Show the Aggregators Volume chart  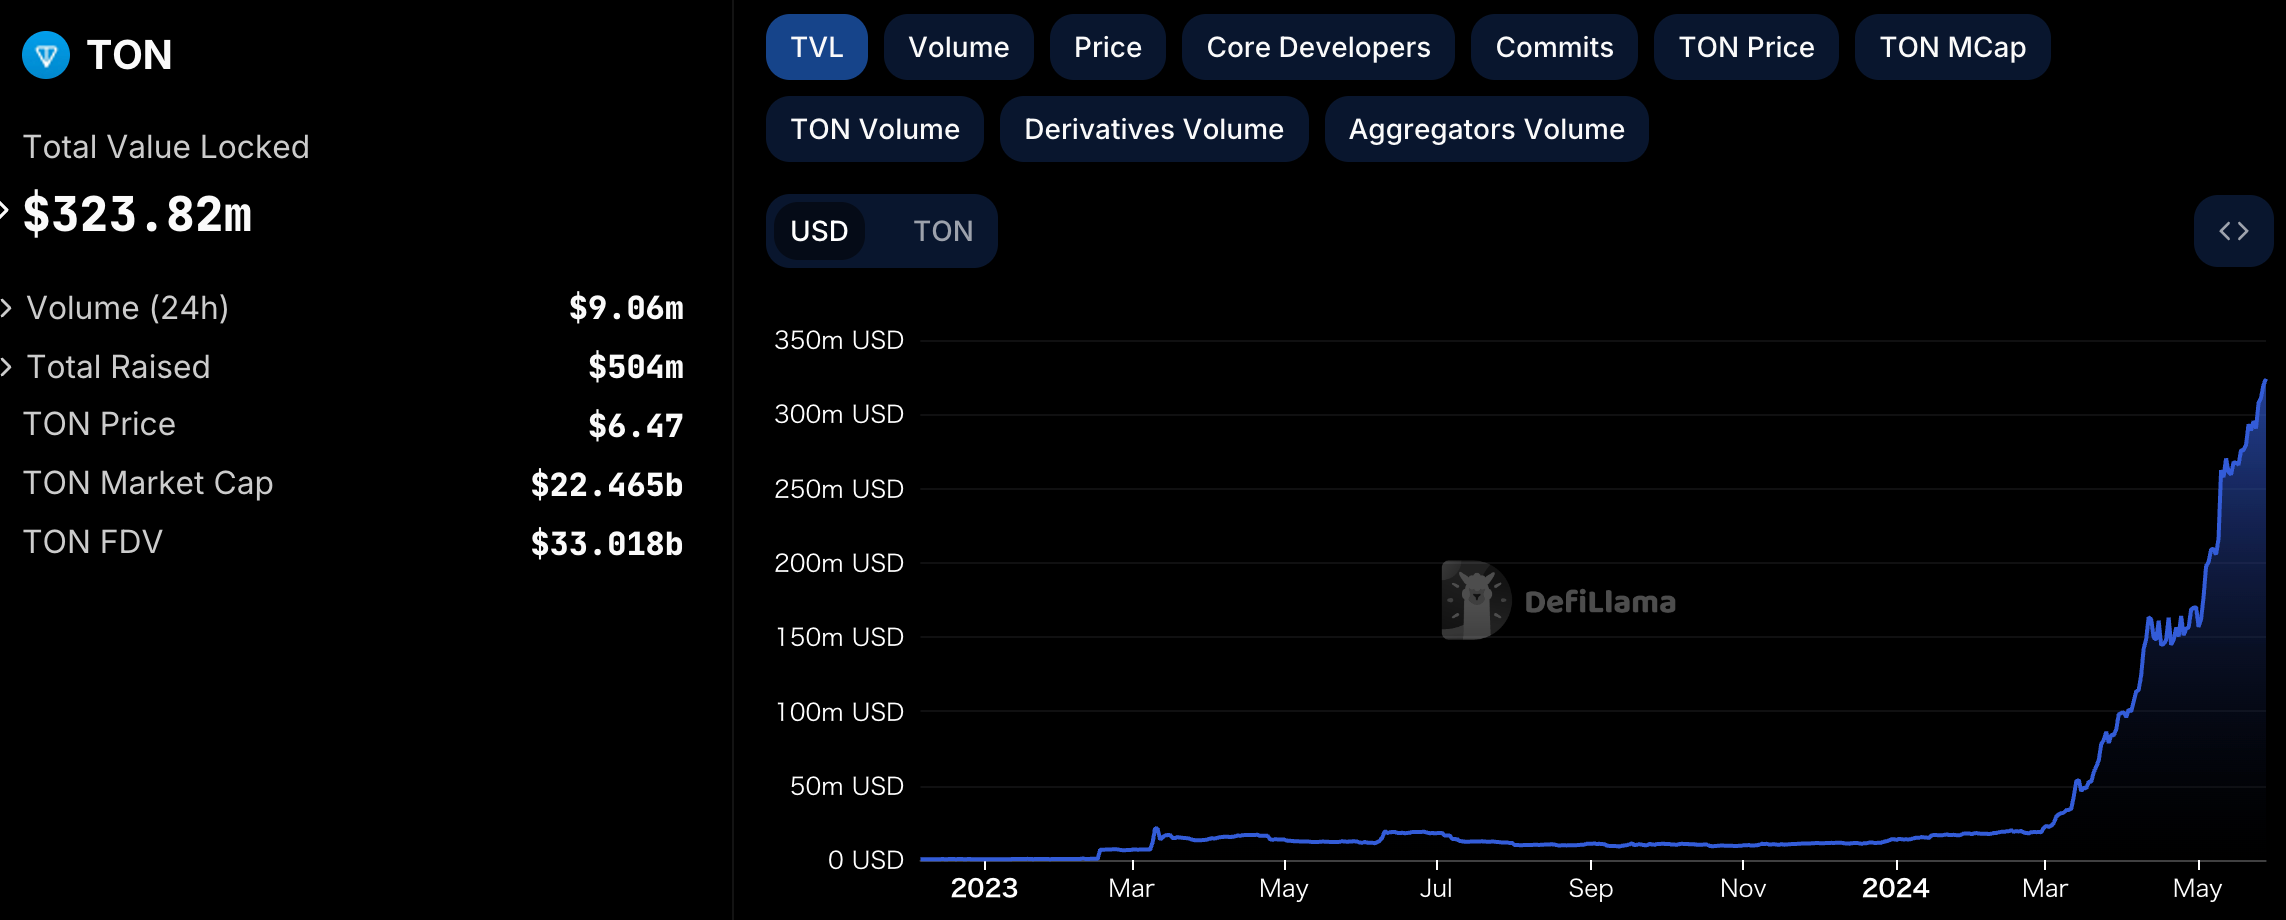[1486, 128]
